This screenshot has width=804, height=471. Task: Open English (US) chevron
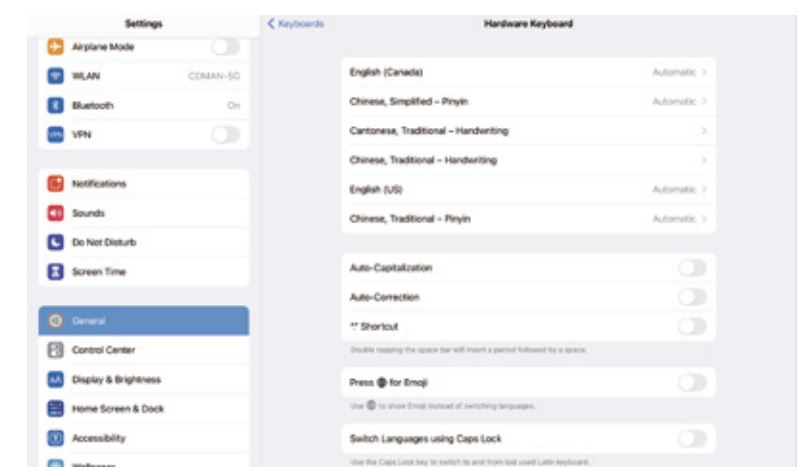705,190
